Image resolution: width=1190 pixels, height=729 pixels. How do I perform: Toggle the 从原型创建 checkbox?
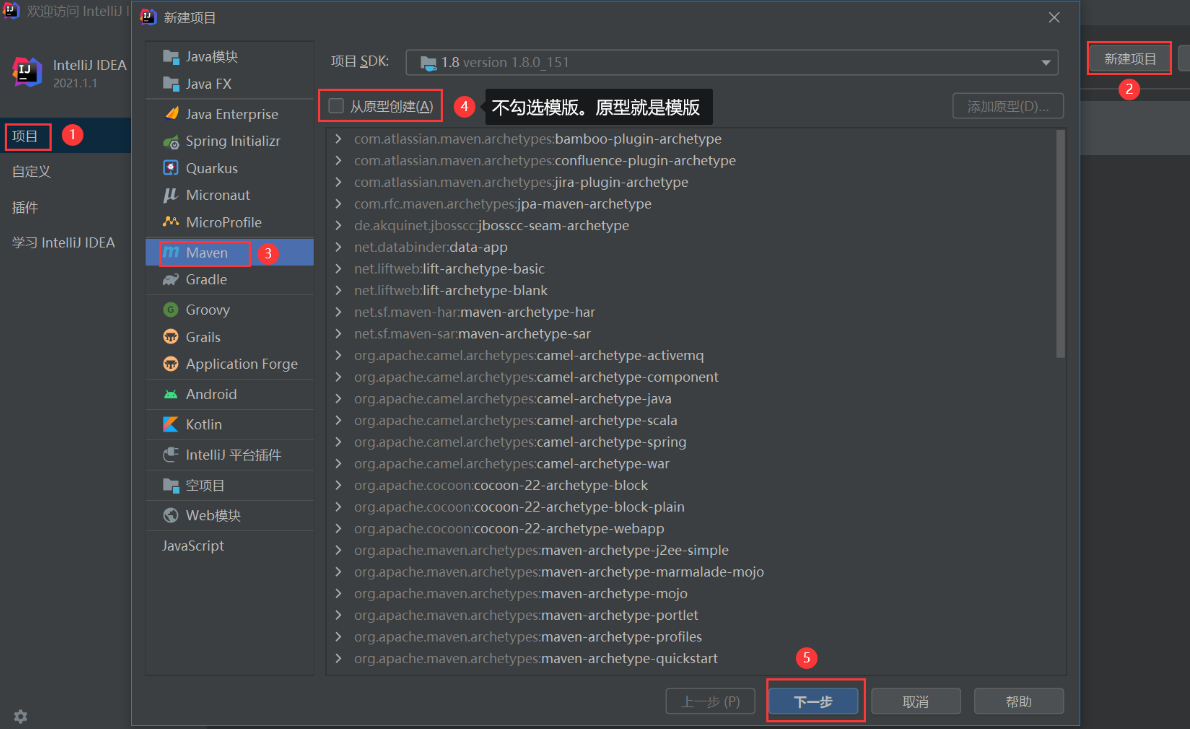pyautogui.click(x=336, y=106)
